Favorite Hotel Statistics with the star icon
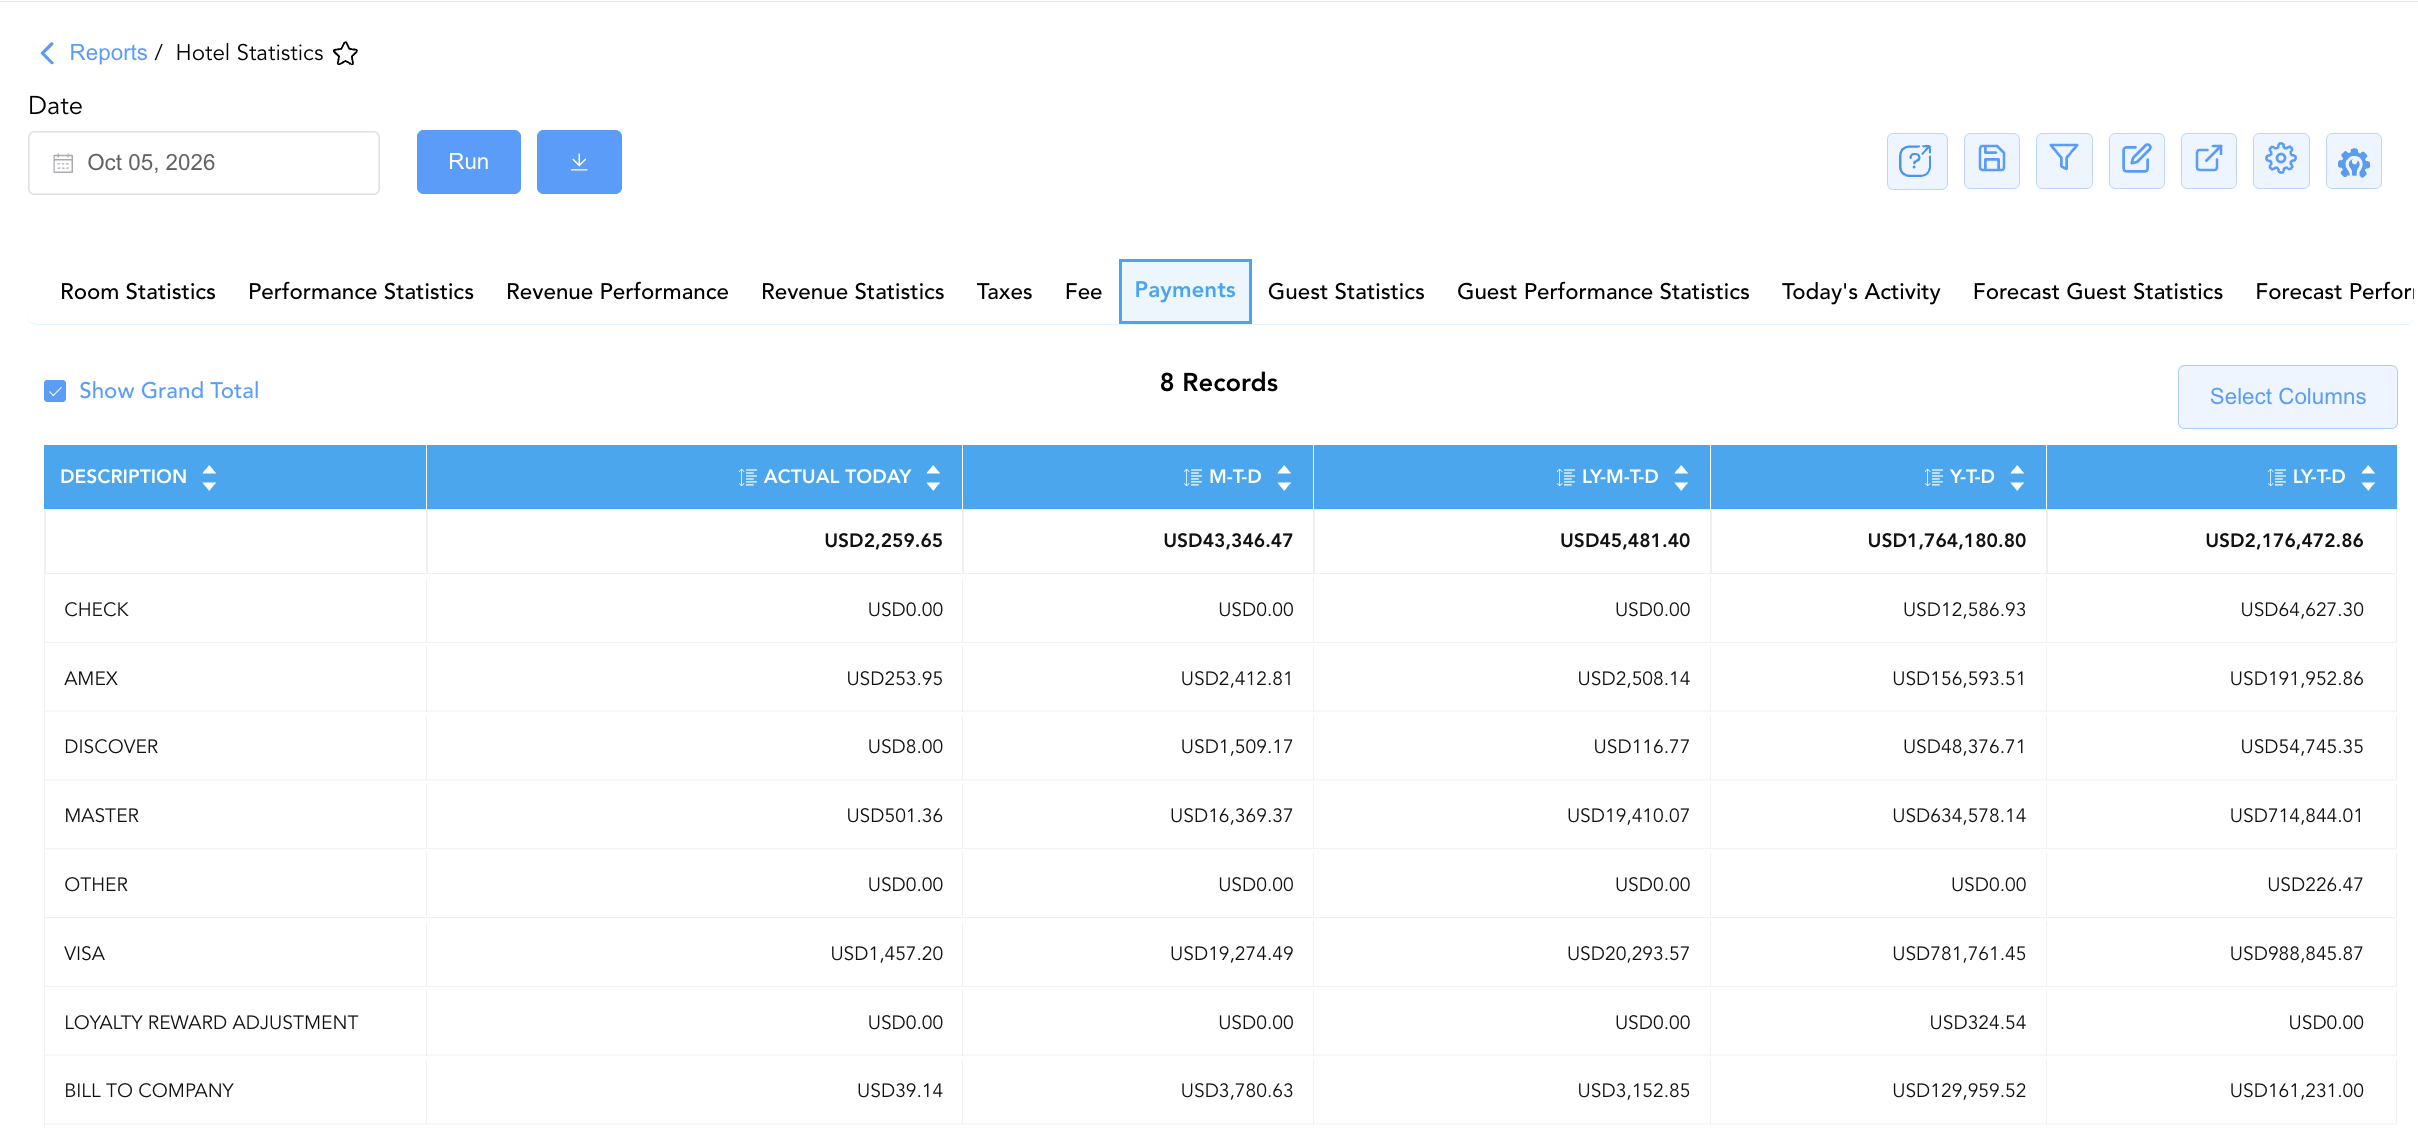2418x1134 pixels. click(346, 53)
